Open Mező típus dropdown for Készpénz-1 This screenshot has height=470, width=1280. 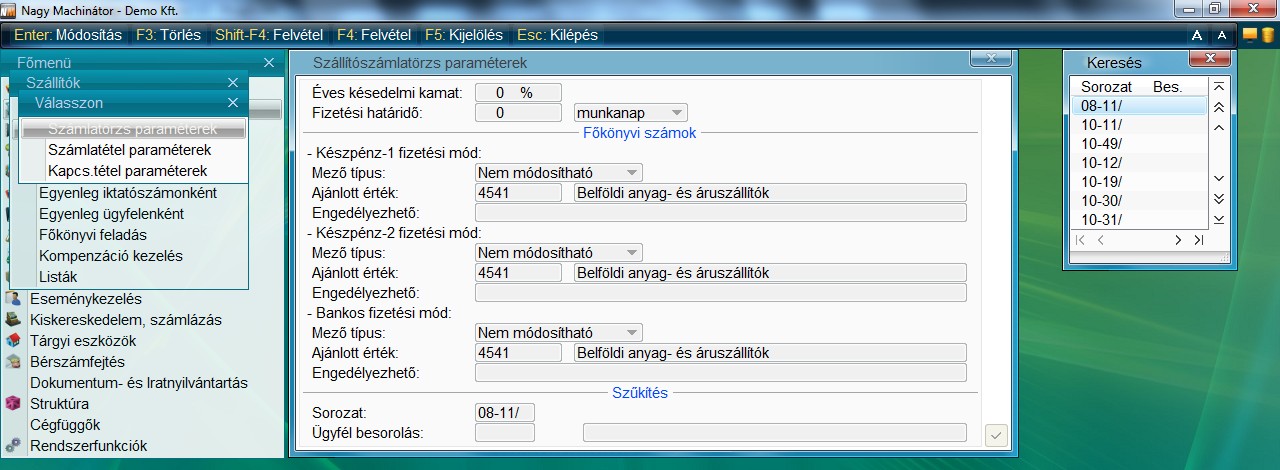(x=559, y=172)
